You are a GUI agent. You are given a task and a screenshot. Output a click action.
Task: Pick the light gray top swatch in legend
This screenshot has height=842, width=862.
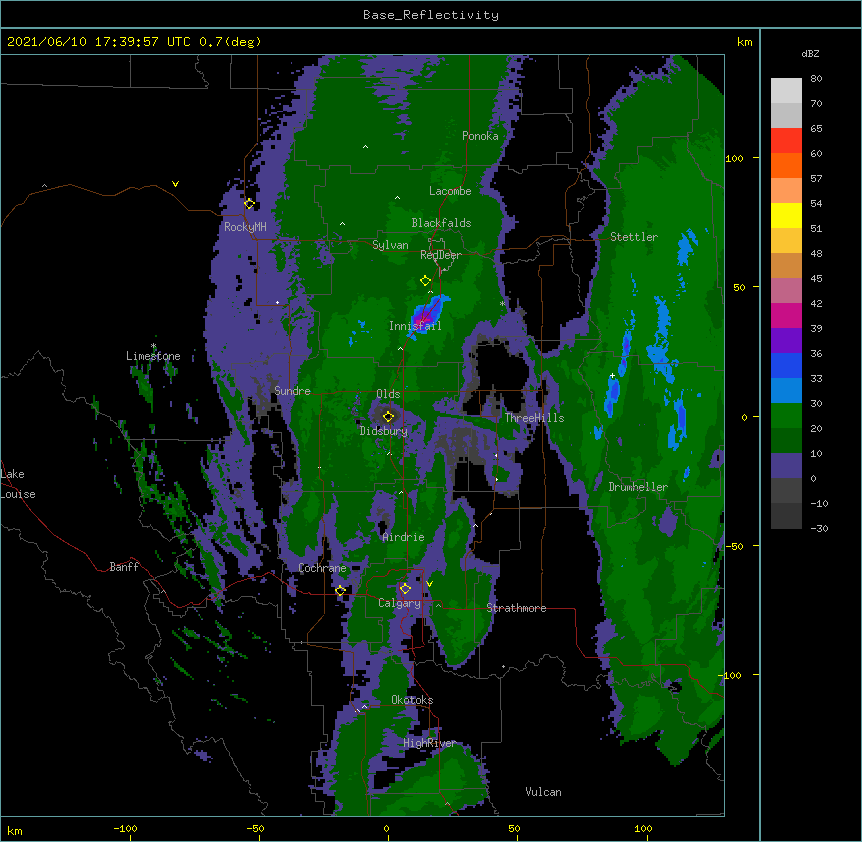786,91
